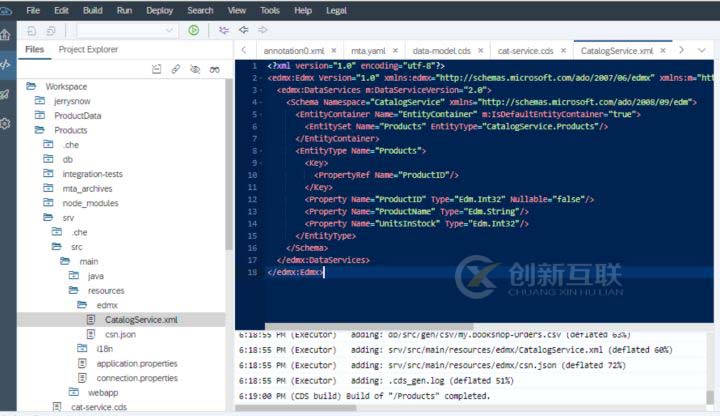Open the Deploy menu
Viewport: 720px width, 416px height.
pyautogui.click(x=159, y=10)
